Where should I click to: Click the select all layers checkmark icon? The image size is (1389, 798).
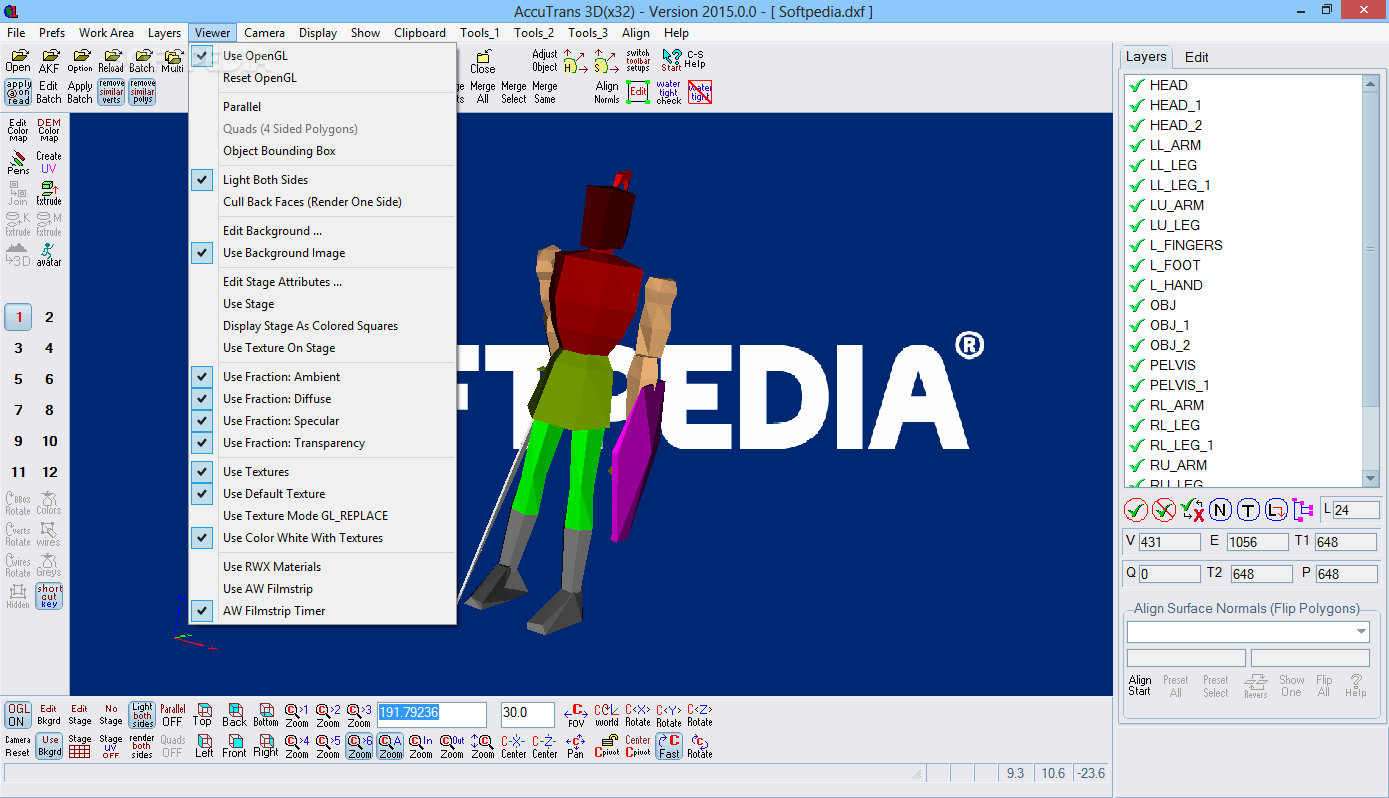[1135, 510]
